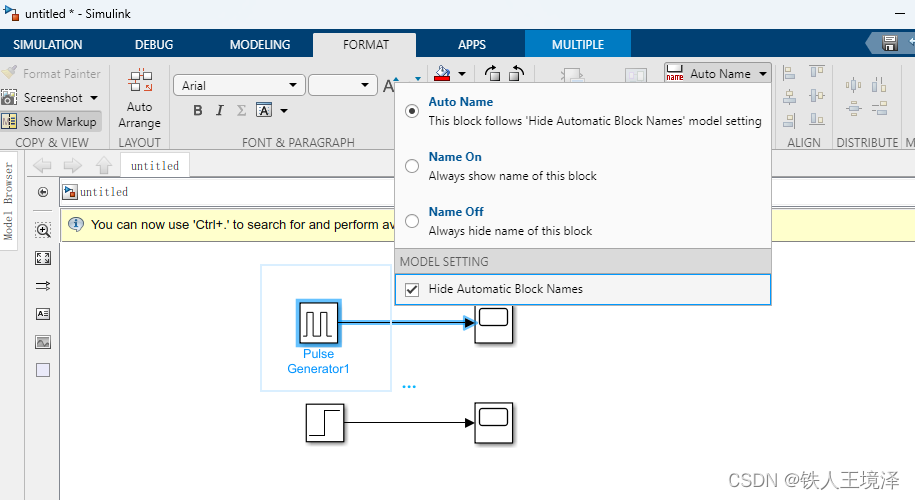
Task: Rotate block clockwise
Action: 493,74
